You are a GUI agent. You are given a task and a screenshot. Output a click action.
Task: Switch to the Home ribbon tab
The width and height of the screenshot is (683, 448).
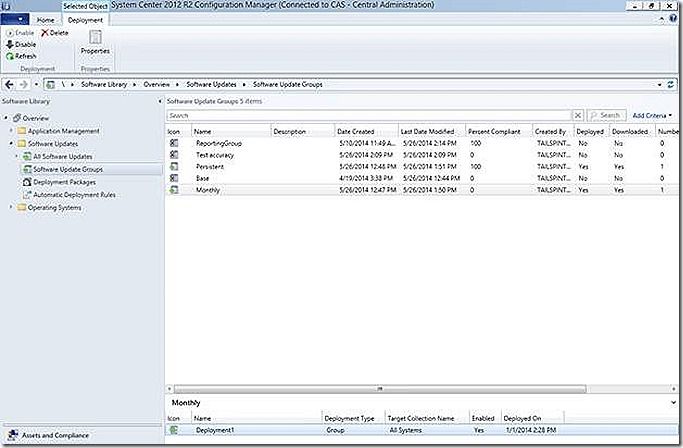tap(45, 20)
